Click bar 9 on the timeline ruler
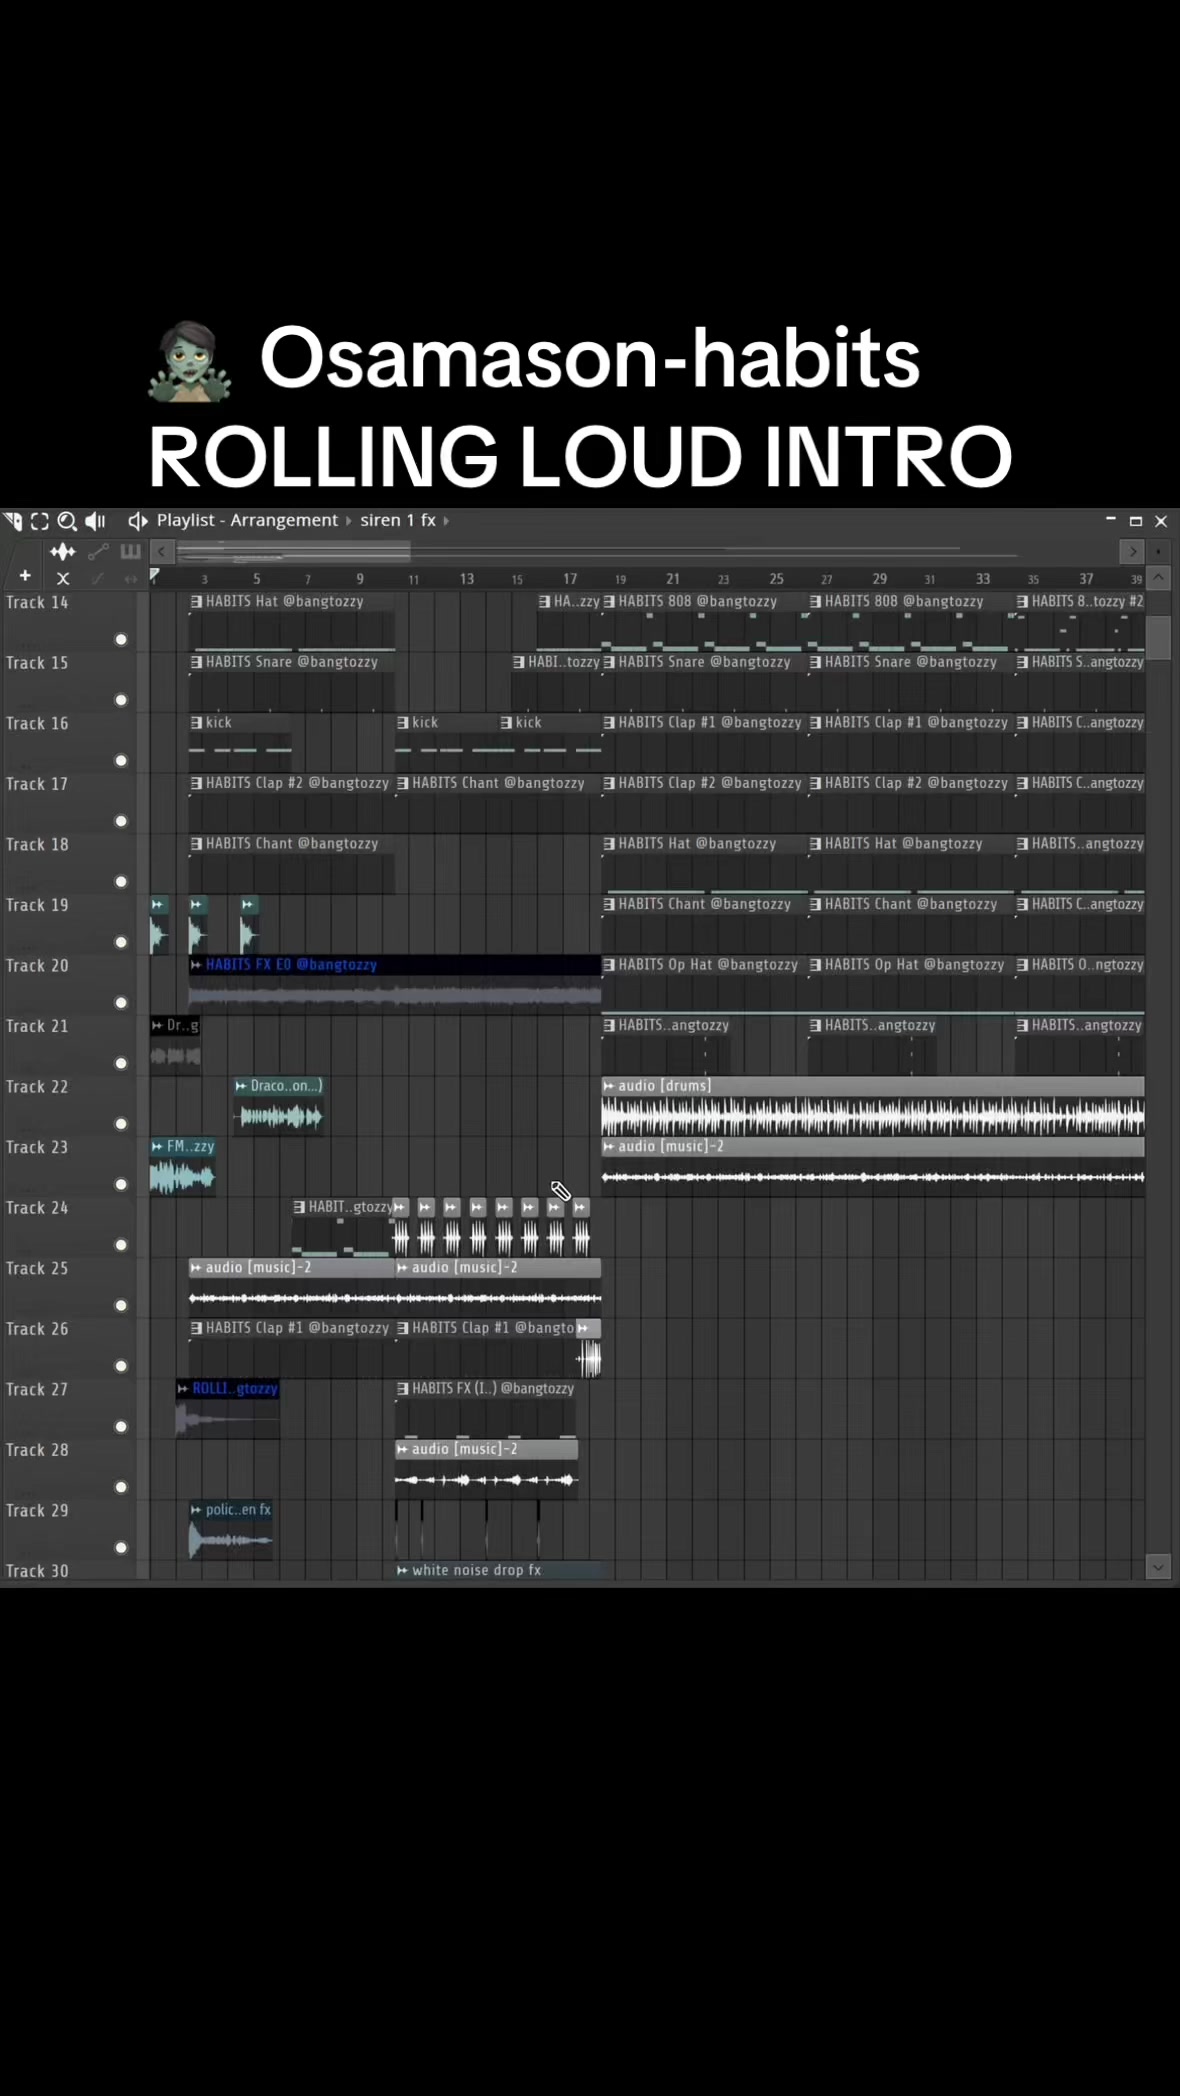This screenshot has height=2096, width=1180. pos(360,579)
